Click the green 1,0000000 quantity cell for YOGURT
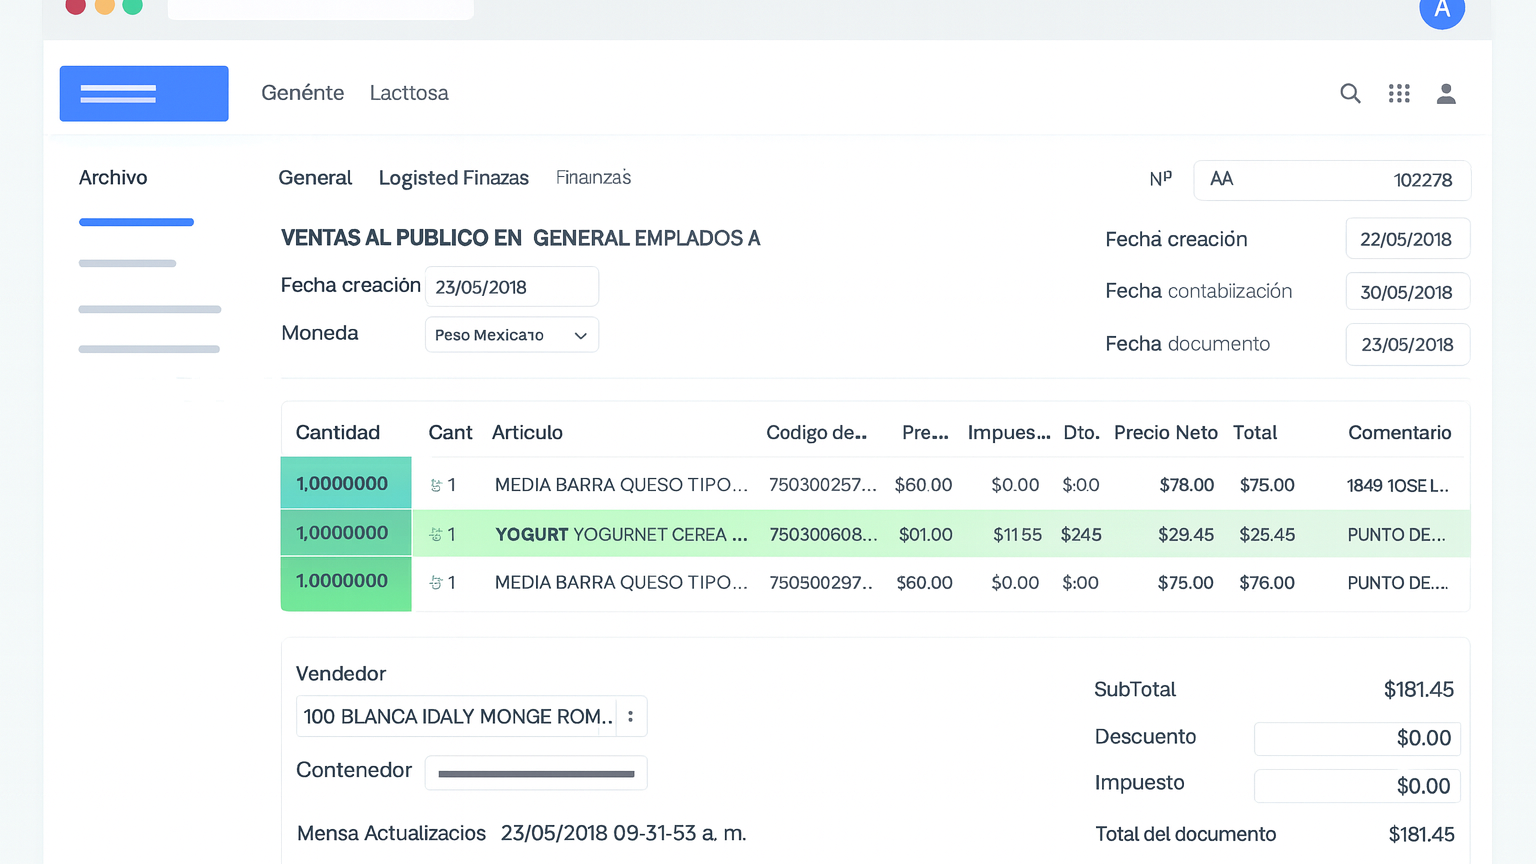1536x864 pixels. coord(345,533)
